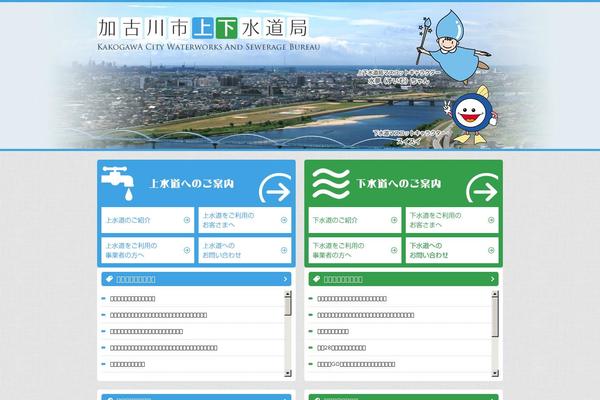Open first news item in green list
The image size is (600, 400).
point(352,299)
